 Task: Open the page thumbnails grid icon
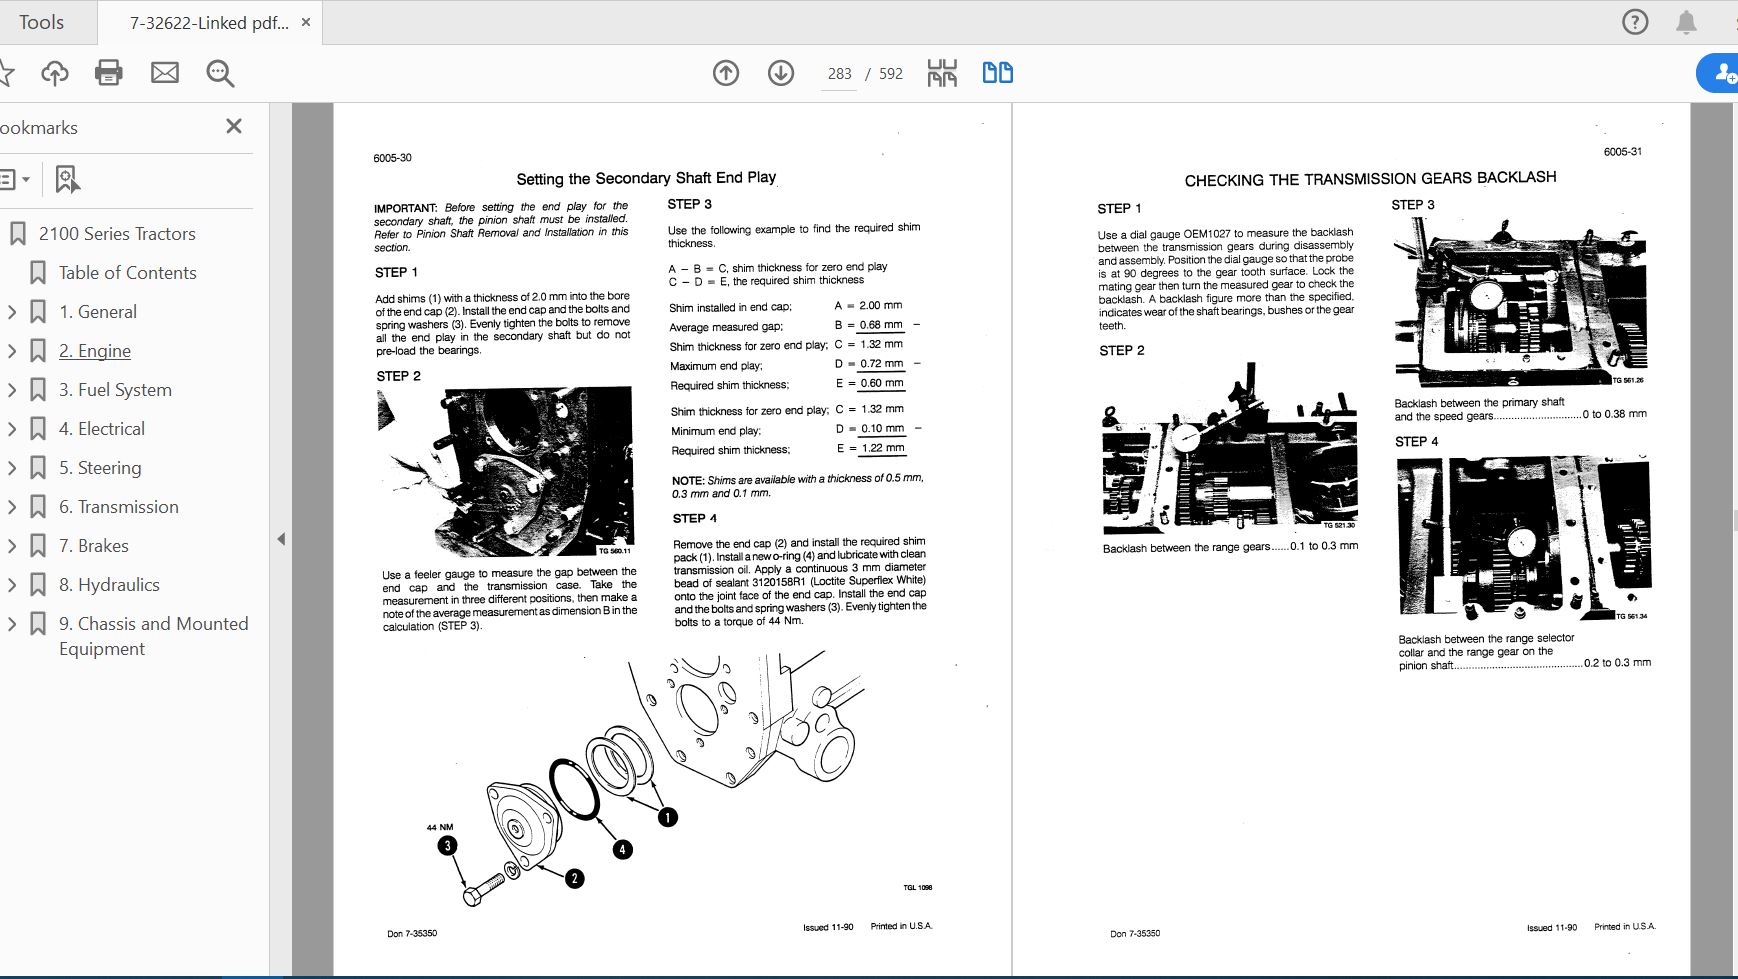(943, 72)
